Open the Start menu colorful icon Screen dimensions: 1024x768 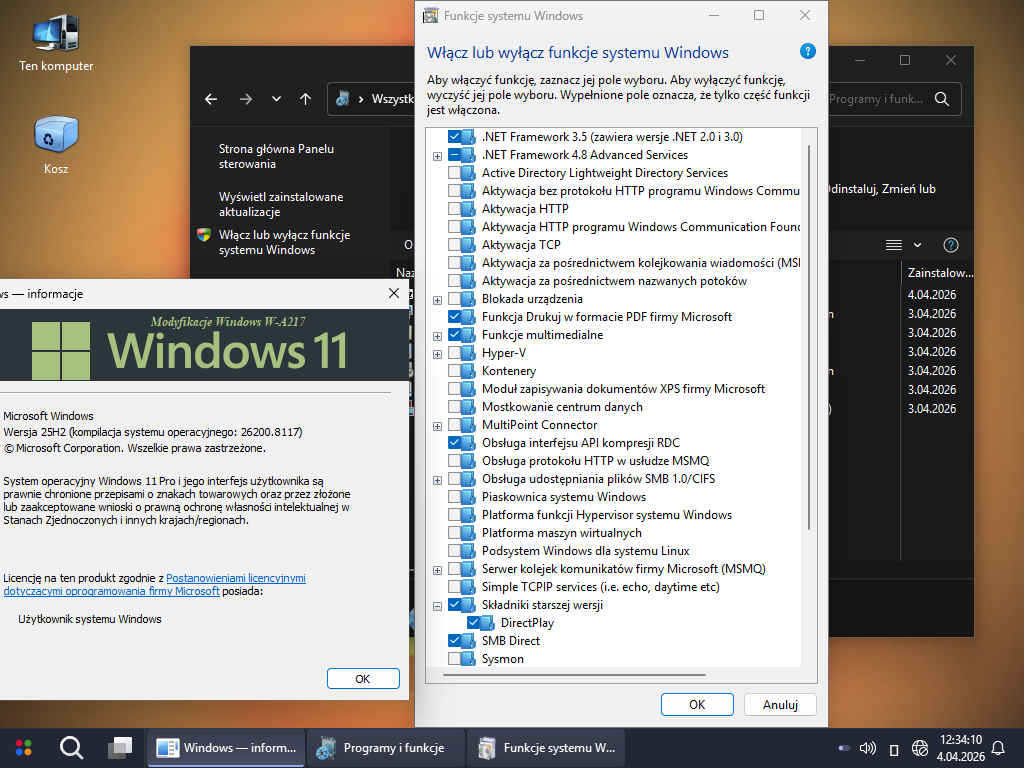23,747
